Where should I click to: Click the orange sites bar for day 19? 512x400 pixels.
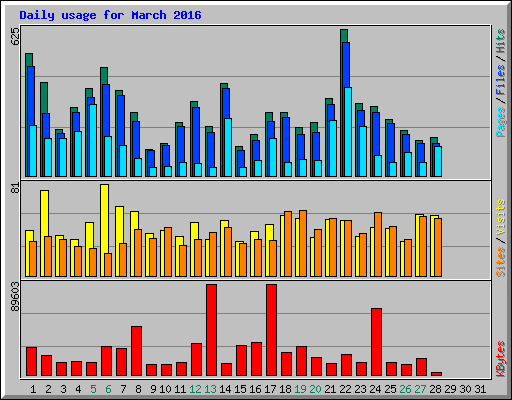[303, 243]
